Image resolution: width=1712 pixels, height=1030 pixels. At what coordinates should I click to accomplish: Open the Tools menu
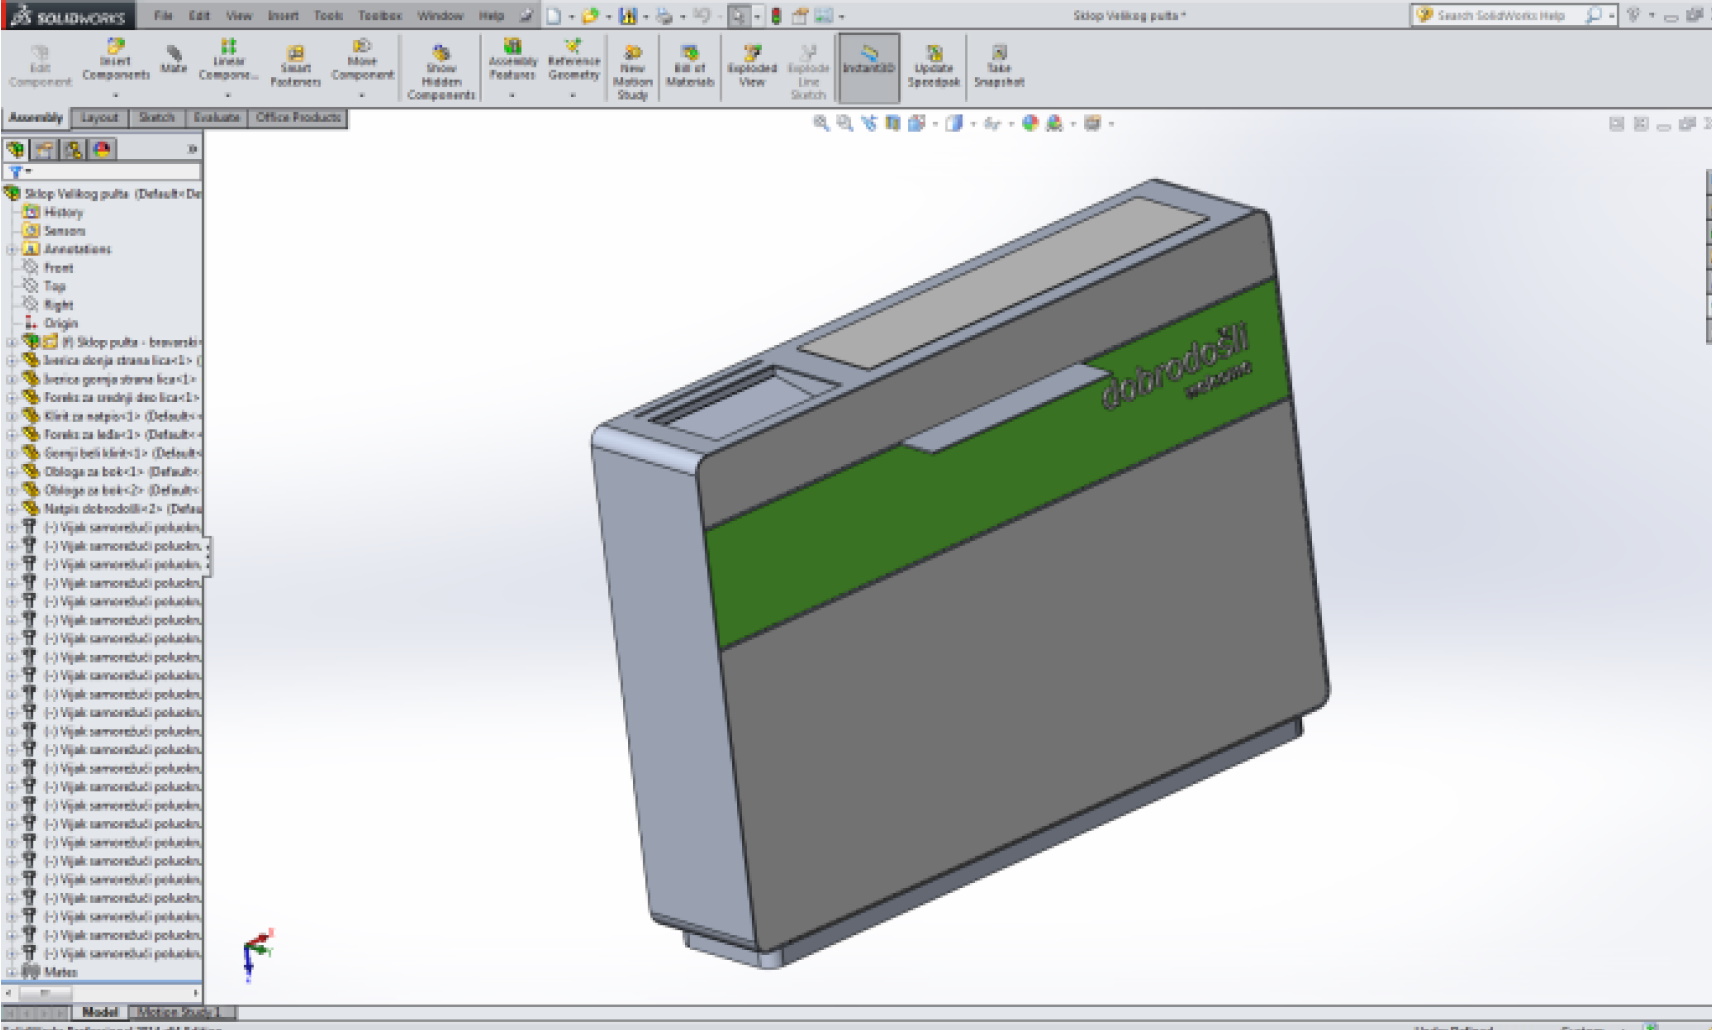click(x=328, y=16)
